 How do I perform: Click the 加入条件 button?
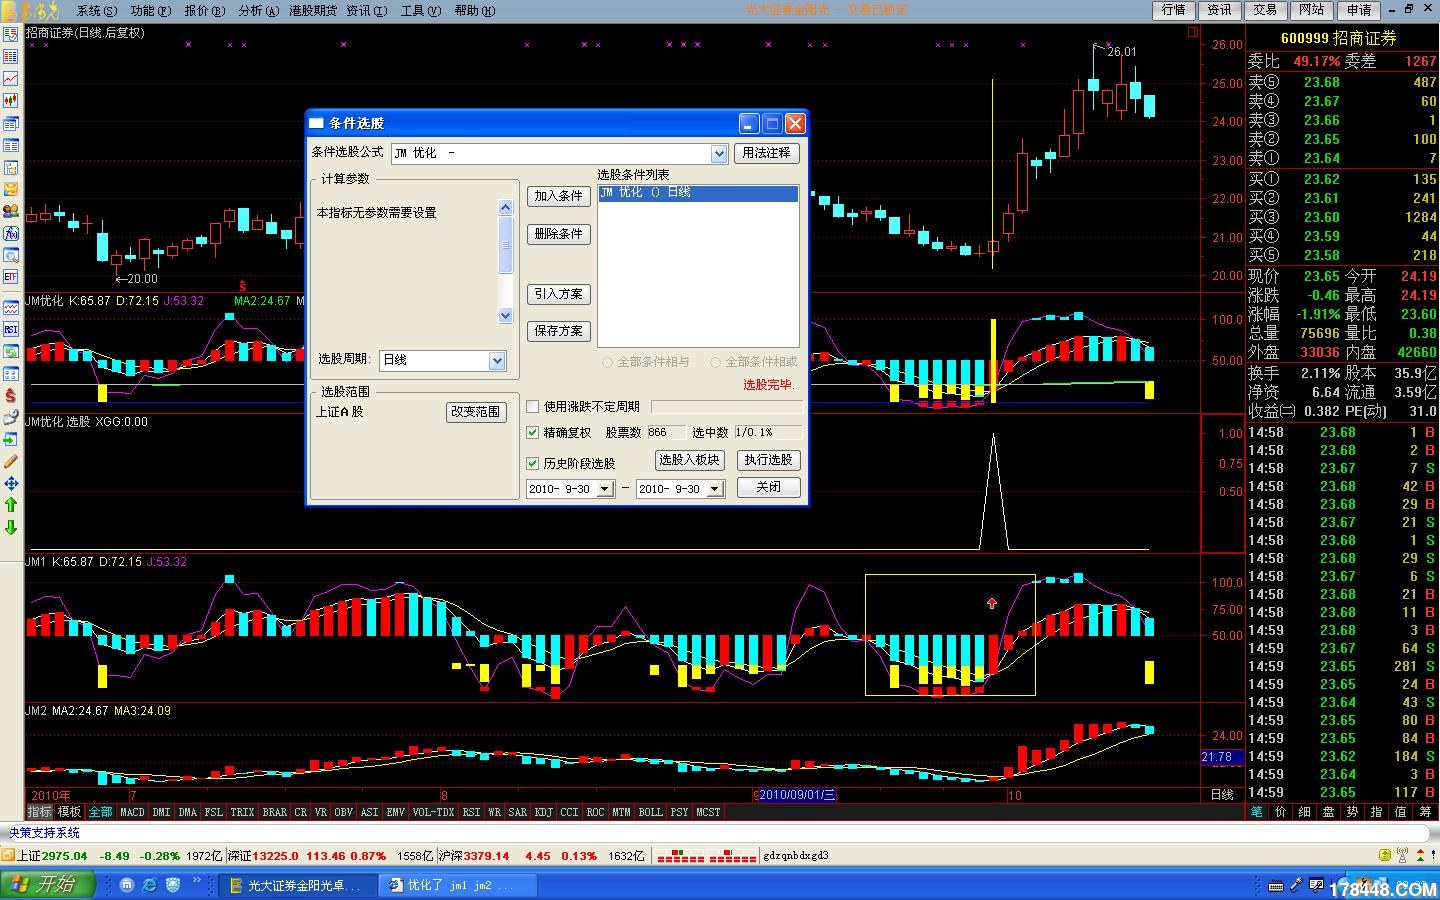tap(558, 196)
